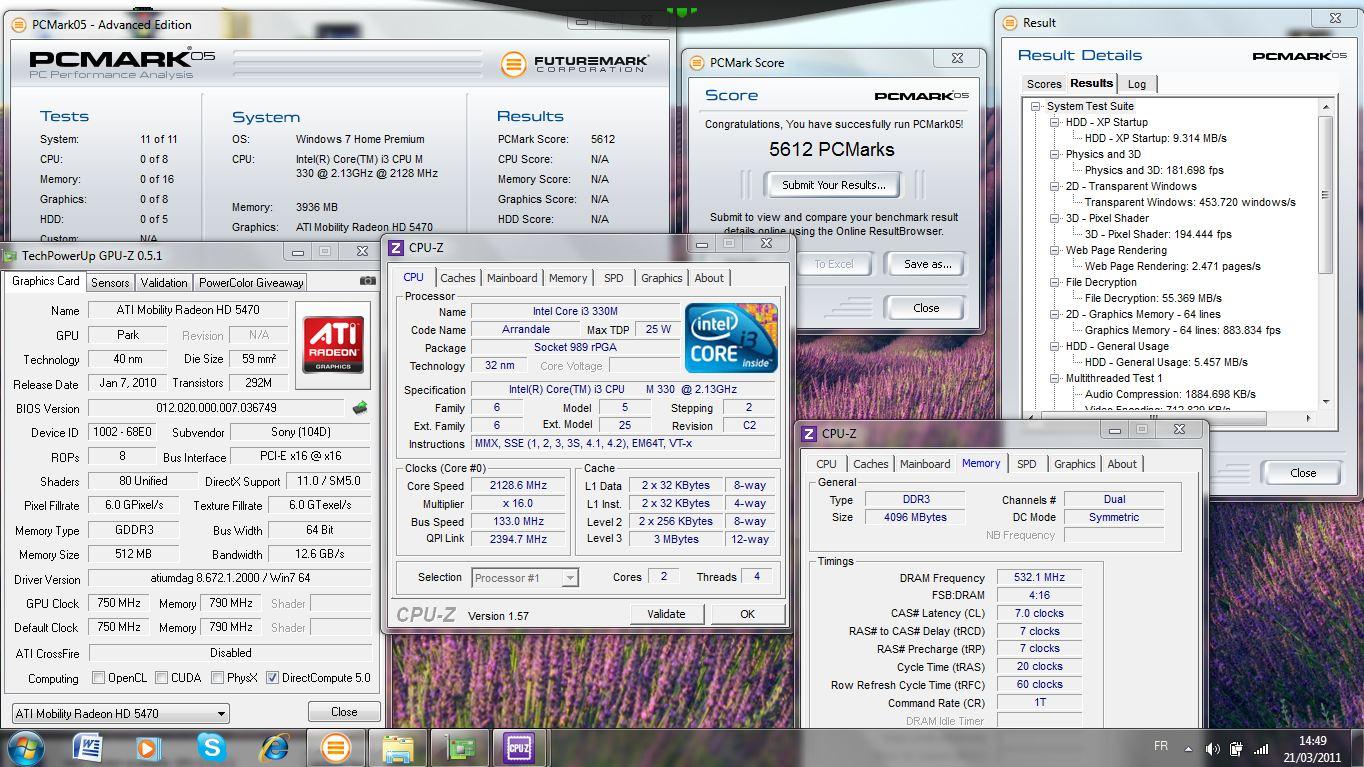This screenshot has width=1364, height=767.
Task: Collapse the System Test Suite tree node
Action: click(1036, 106)
